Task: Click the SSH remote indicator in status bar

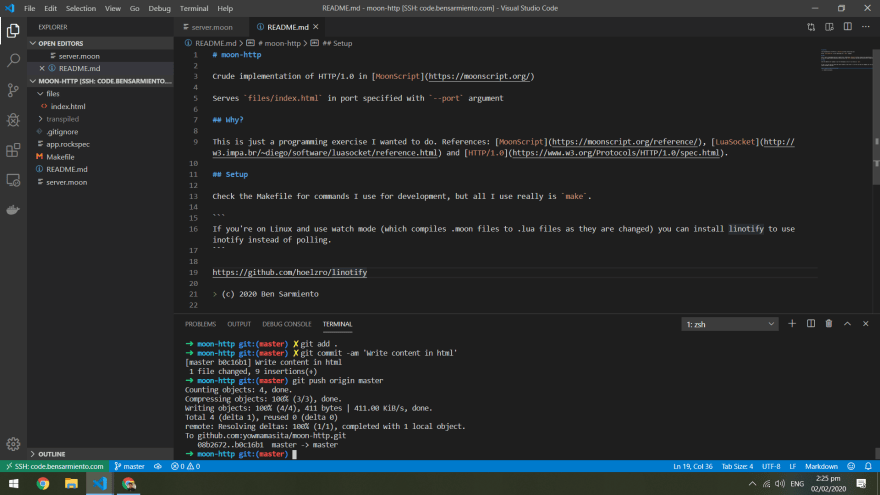Action: click(55, 466)
